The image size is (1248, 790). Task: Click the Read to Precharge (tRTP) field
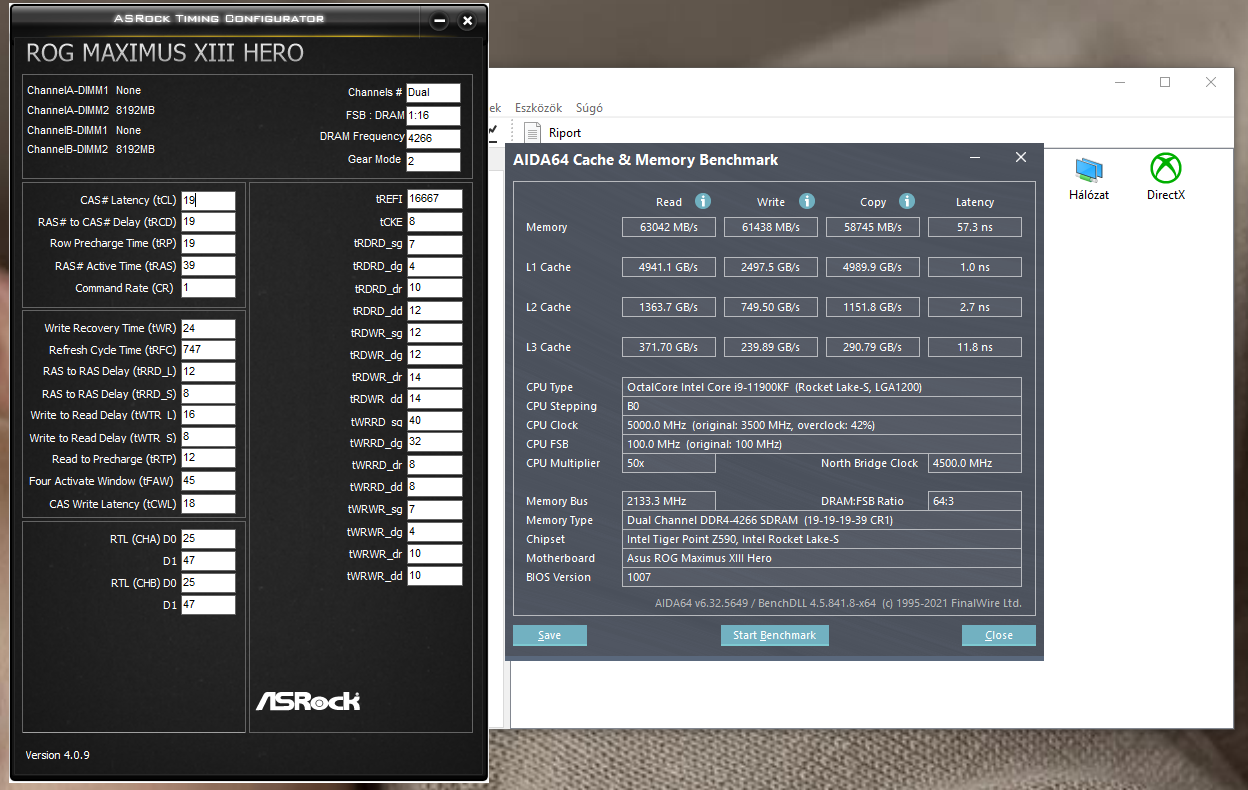pos(208,459)
